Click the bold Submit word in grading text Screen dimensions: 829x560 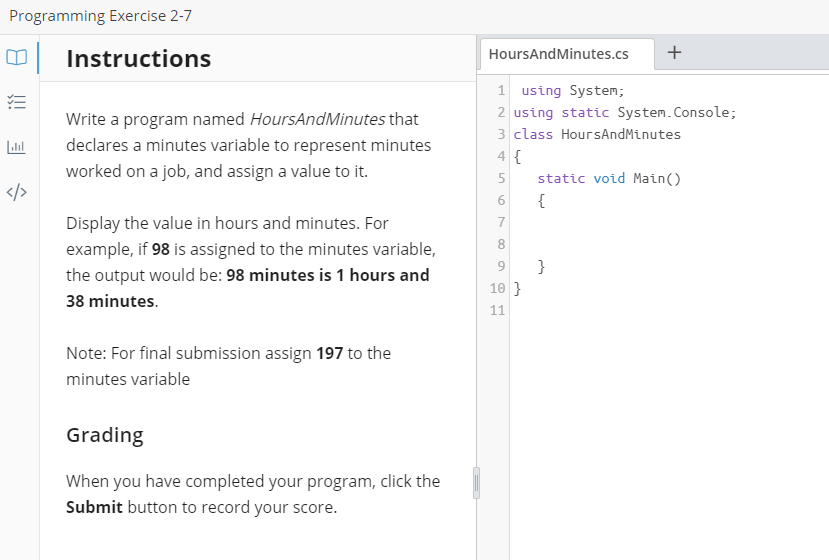(x=94, y=507)
